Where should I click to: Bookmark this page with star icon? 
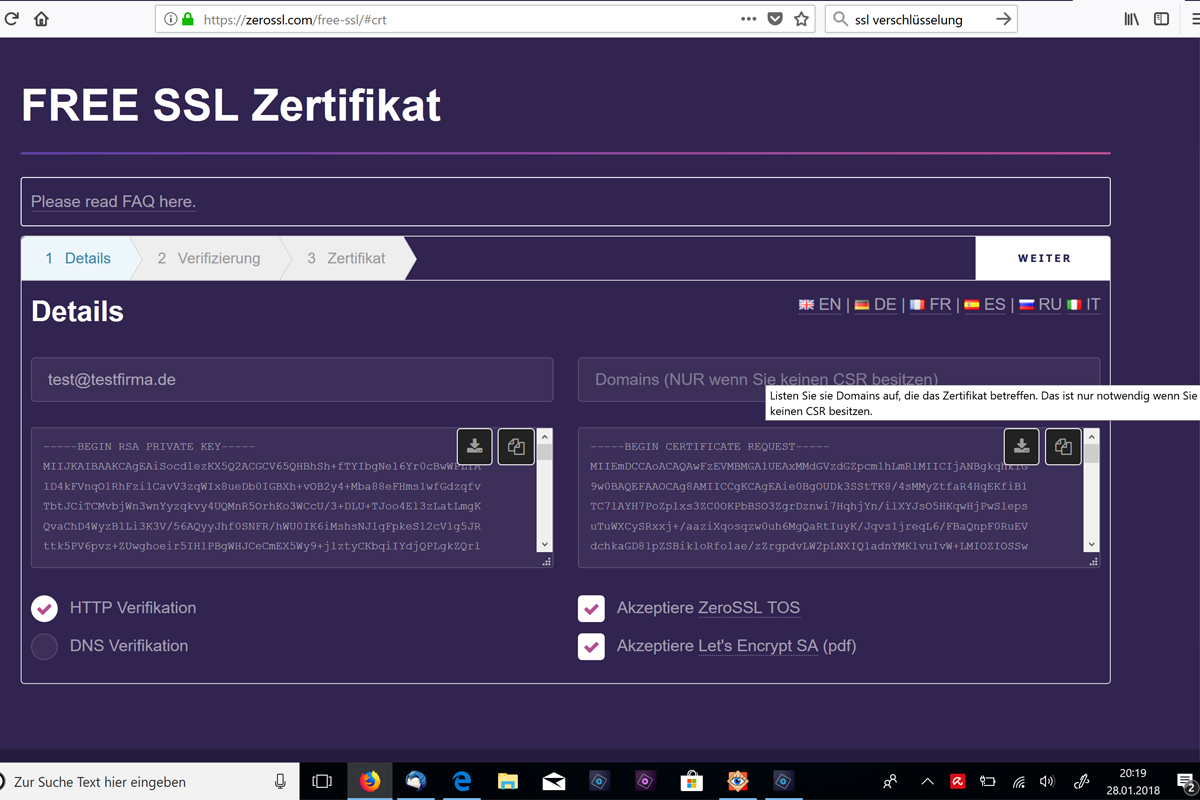tap(801, 19)
